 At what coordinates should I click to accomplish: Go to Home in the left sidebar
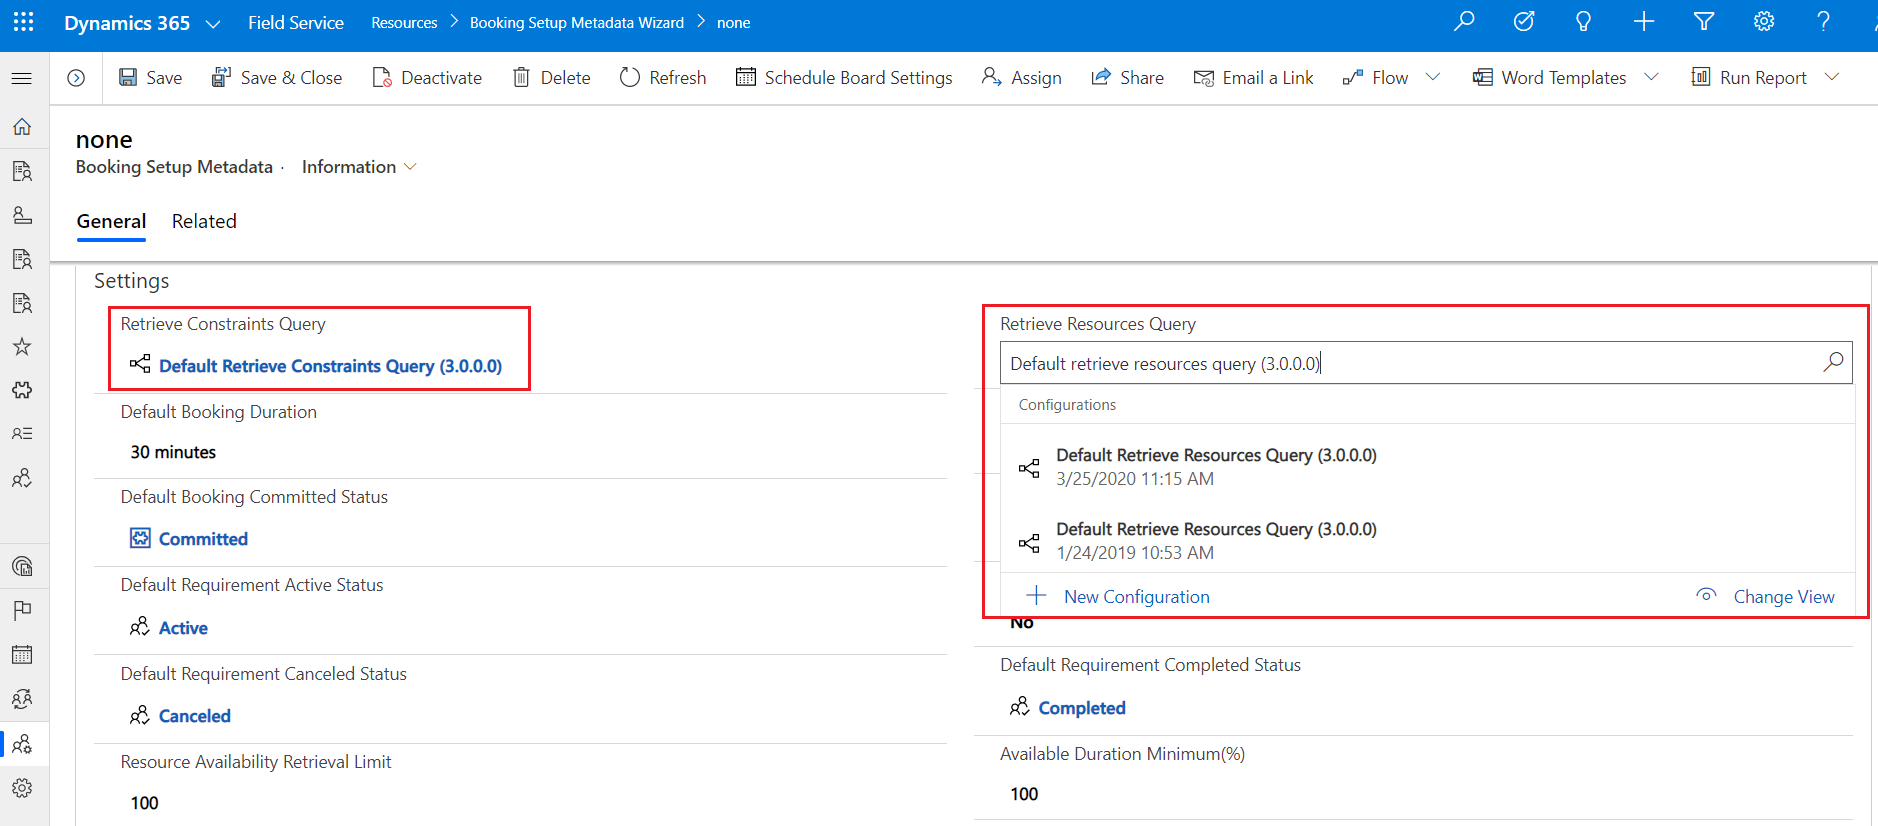pyautogui.click(x=22, y=127)
